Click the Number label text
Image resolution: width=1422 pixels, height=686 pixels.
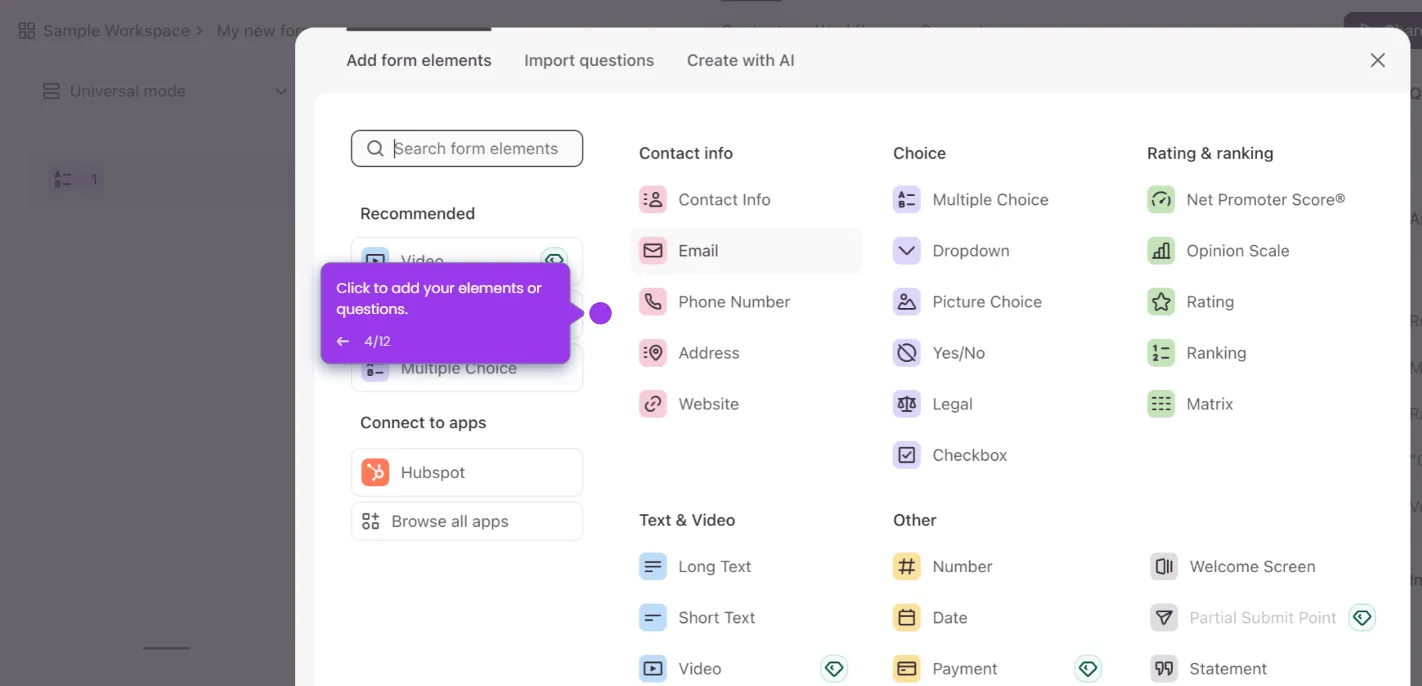click(962, 566)
